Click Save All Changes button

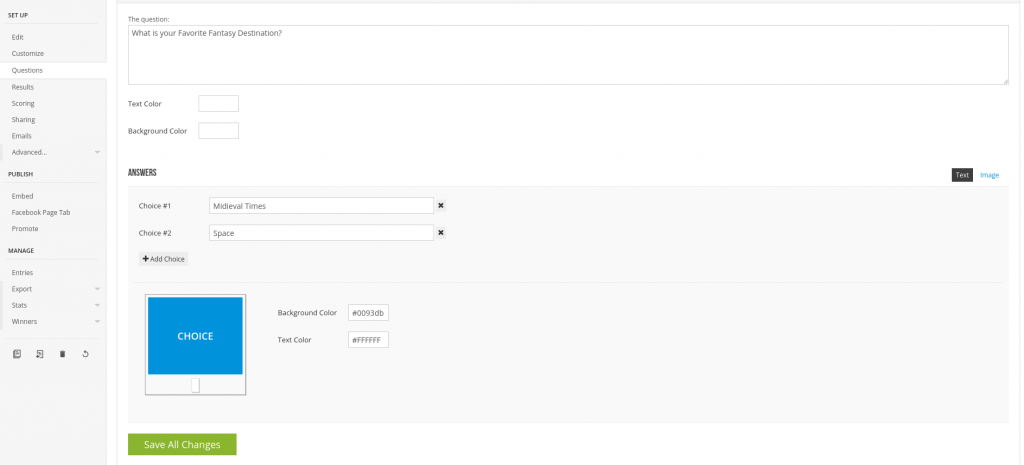point(182,444)
